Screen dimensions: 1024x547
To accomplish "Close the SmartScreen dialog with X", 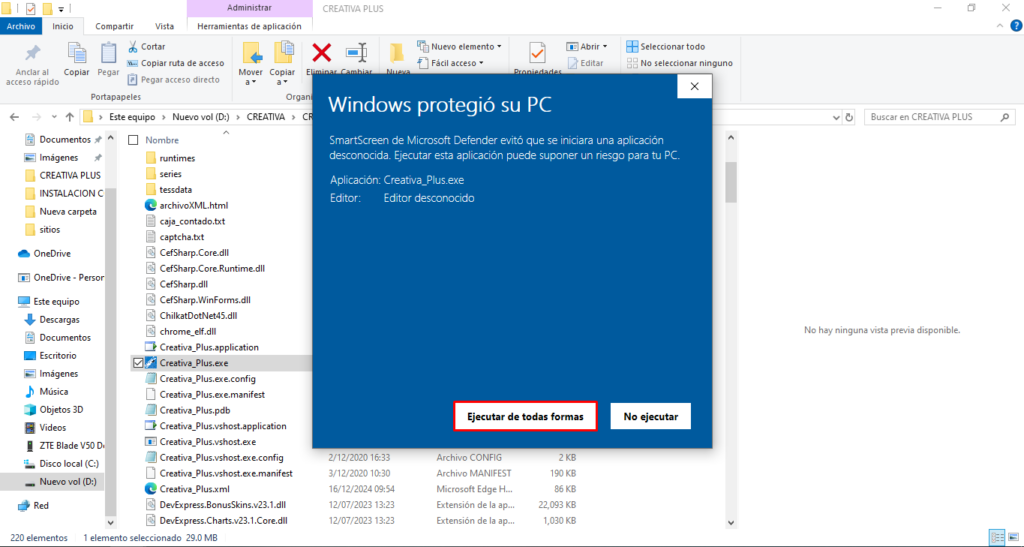I will point(694,86).
